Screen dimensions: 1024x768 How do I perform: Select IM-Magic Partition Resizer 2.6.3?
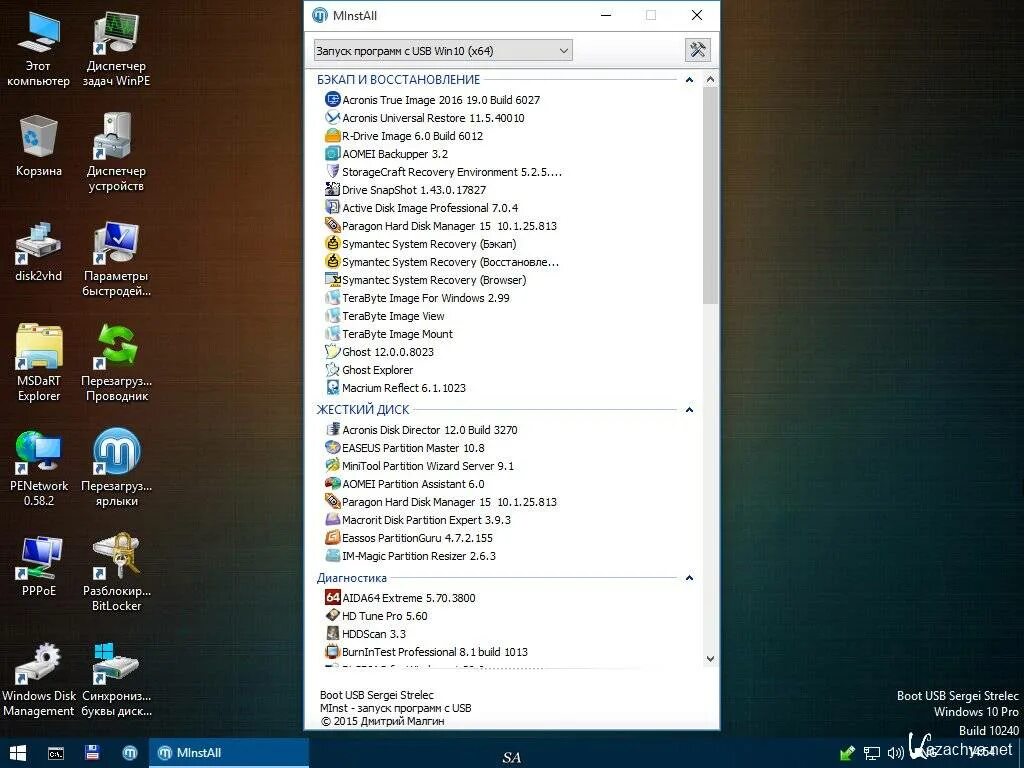[410, 556]
